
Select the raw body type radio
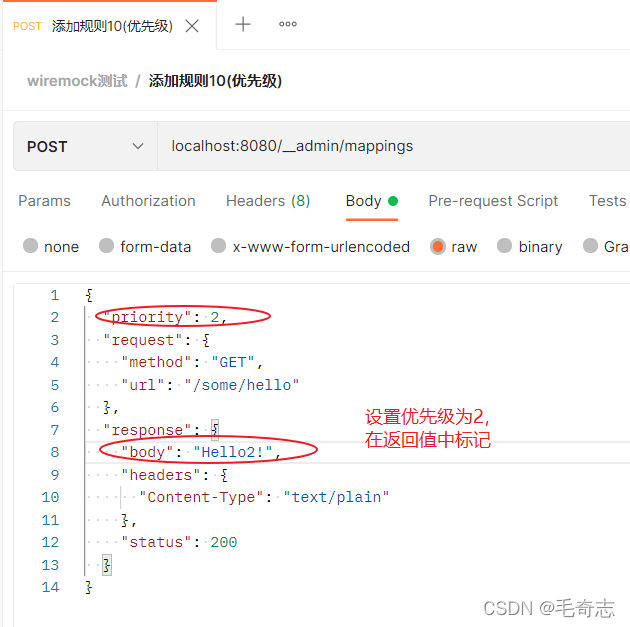tap(438, 246)
